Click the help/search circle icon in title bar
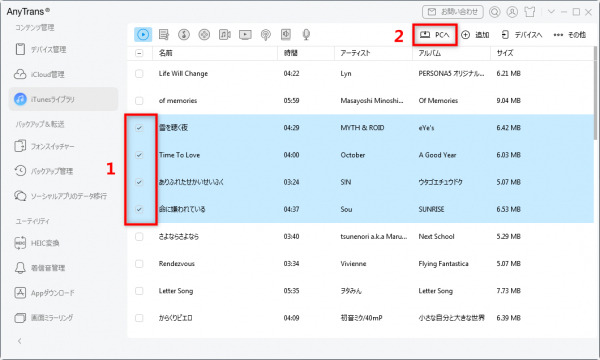600x360 pixels. click(x=494, y=12)
